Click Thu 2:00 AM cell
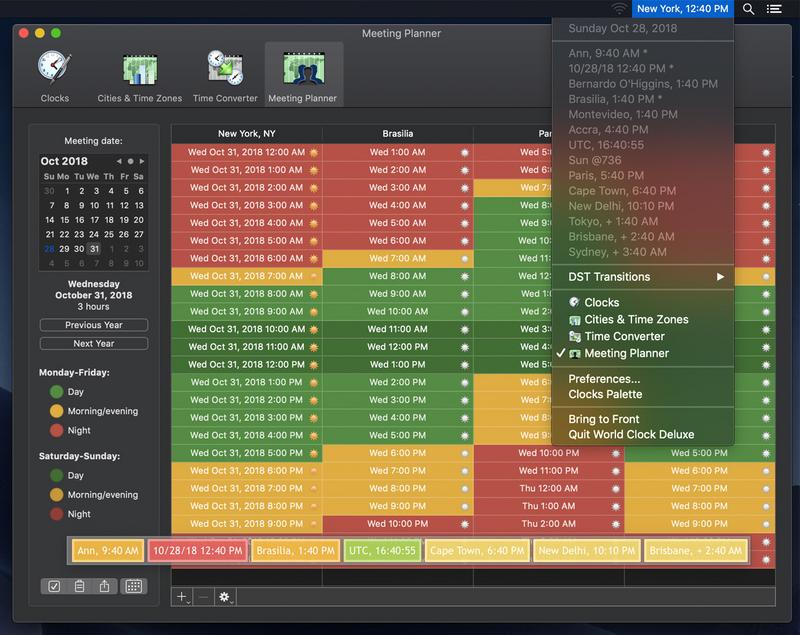This screenshot has height=635, width=800. [549, 524]
